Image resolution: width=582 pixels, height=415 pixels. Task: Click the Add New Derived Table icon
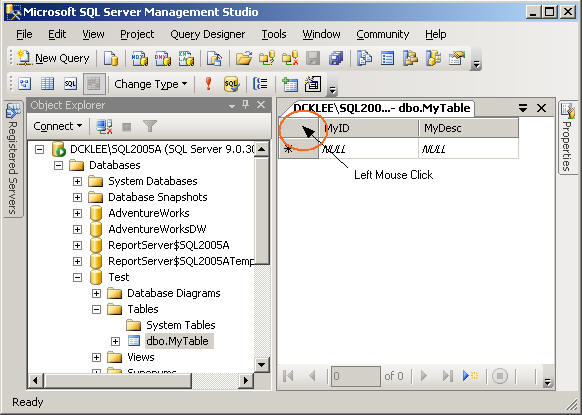(313, 84)
